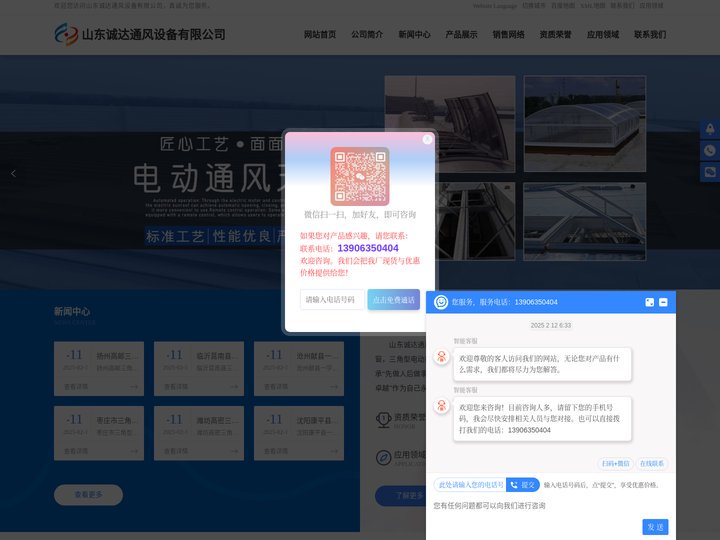This screenshot has height=540, width=720.
Task: Open news card 临沂莒南县...
Action: 199,368
